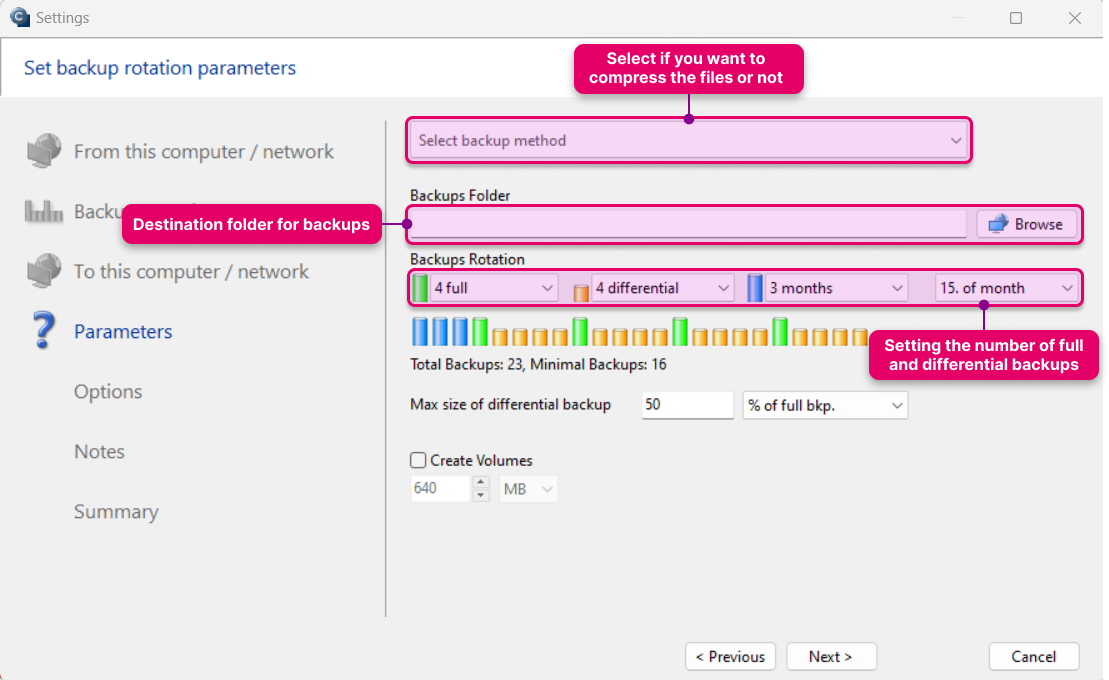Open the 4 differential dropdown
The image size is (1109, 680).
tap(661, 288)
